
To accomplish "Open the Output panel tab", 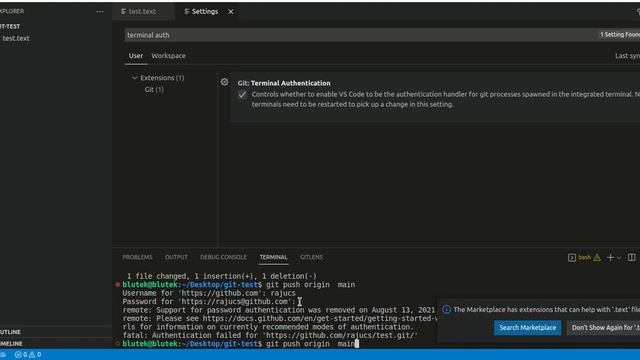I will pyautogui.click(x=176, y=257).
